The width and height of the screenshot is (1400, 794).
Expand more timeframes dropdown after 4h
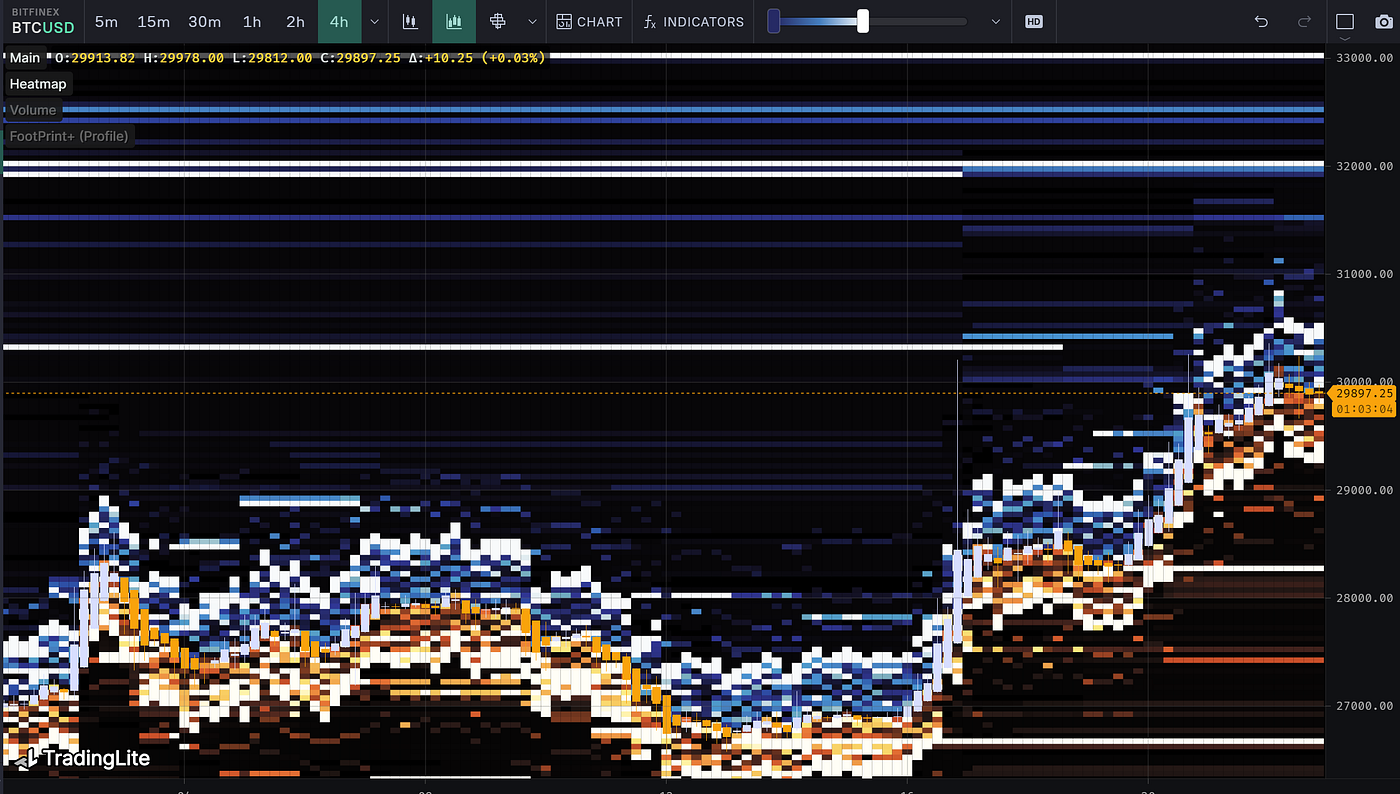point(374,21)
